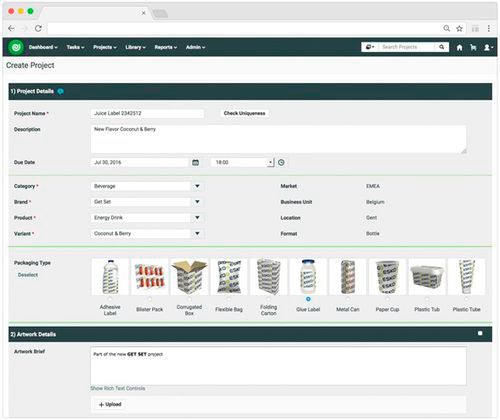Click the Plastic Tub thumbnail image

tap(427, 277)
